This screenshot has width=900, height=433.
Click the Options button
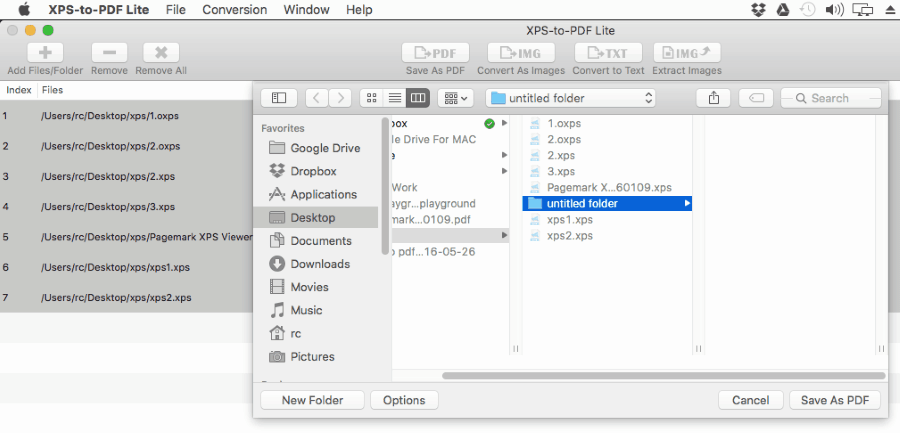[x=404, y=400]
